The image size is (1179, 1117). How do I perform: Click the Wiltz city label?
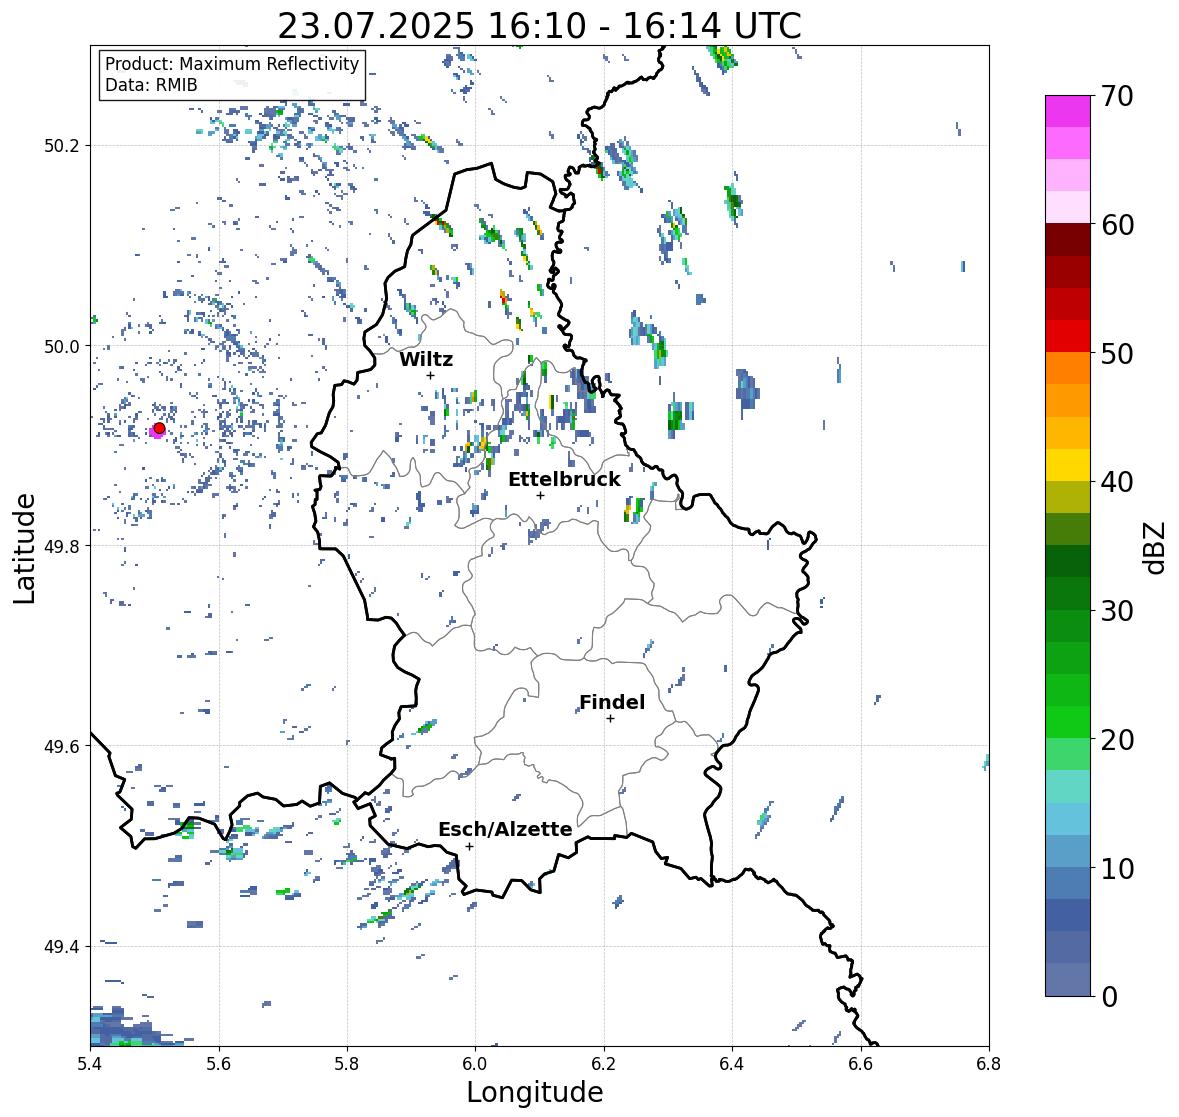coord(426,359)
